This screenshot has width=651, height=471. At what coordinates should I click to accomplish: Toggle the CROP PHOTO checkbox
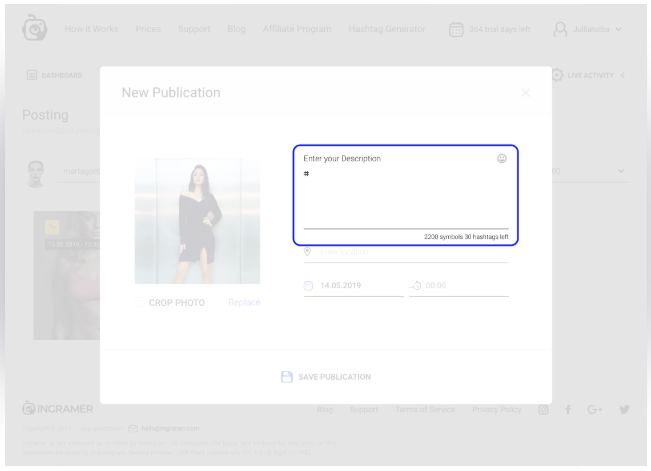[140, 302]
